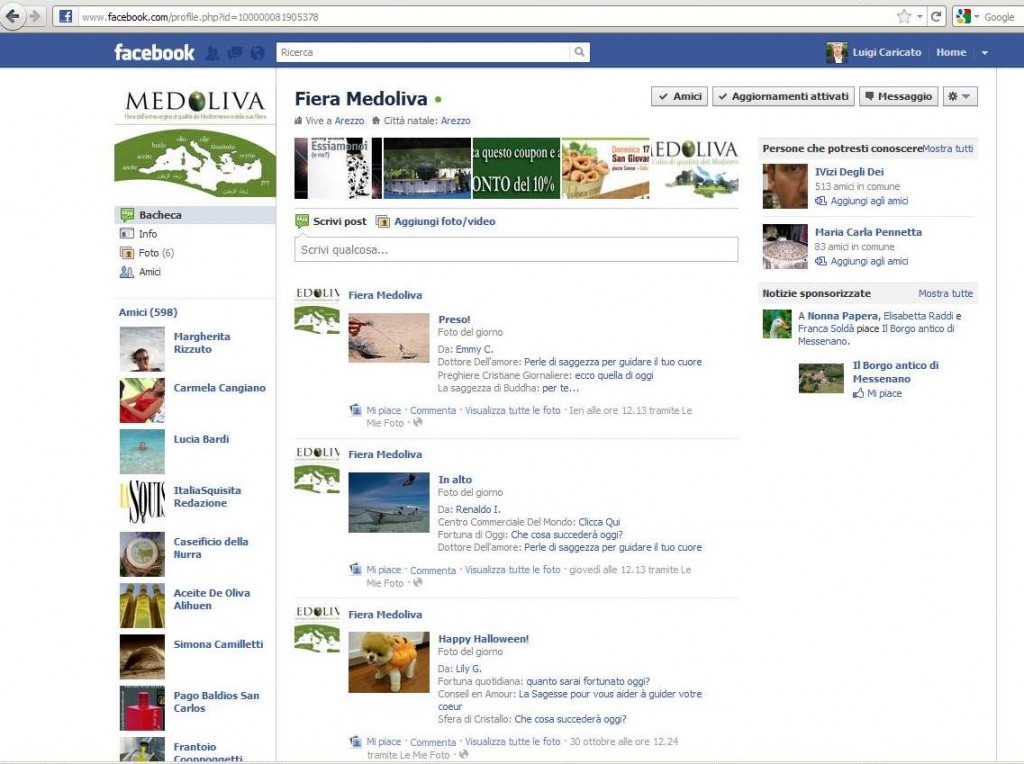Click the Messaggio button
The image size is (1024, 764).
pyautogui.click(x=899, y=97)
